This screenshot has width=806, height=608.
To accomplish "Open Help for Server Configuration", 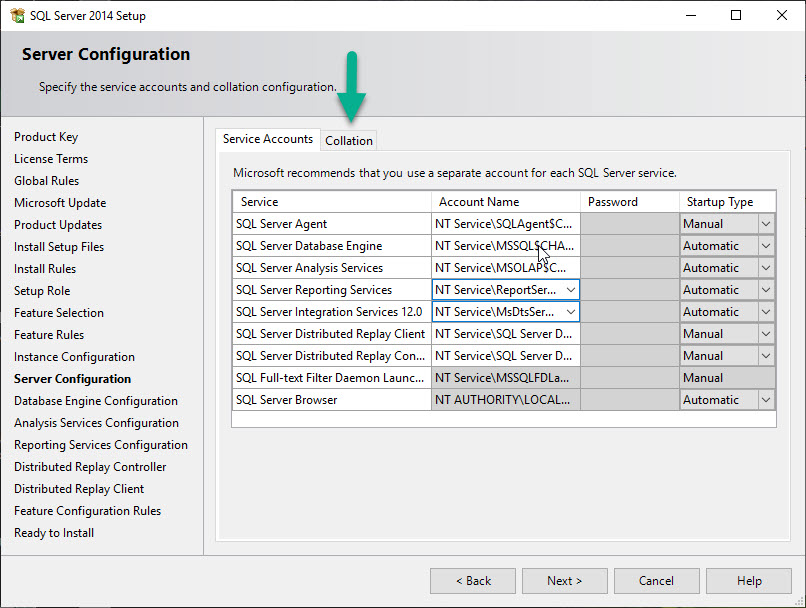I will pyautogui.click(x=748, y=581).
